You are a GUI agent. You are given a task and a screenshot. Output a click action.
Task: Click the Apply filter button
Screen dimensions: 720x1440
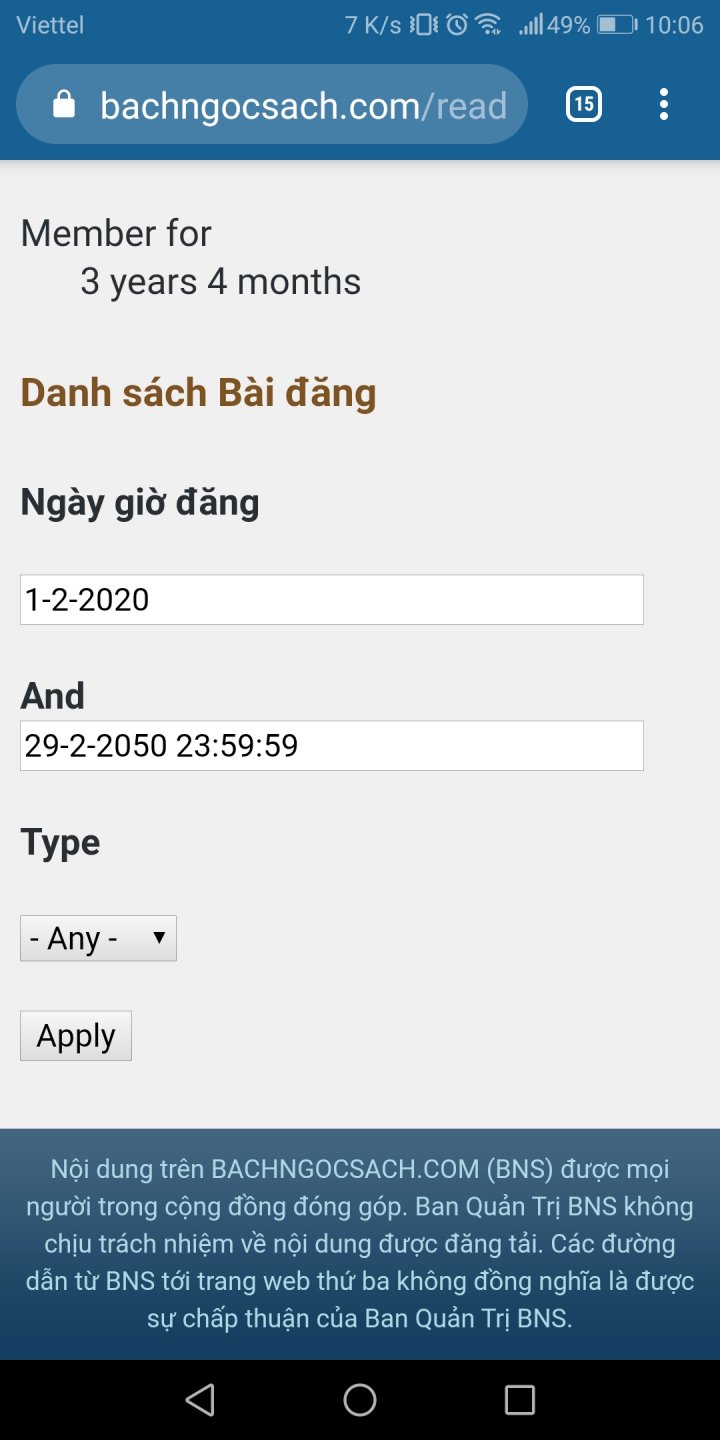76,1036
